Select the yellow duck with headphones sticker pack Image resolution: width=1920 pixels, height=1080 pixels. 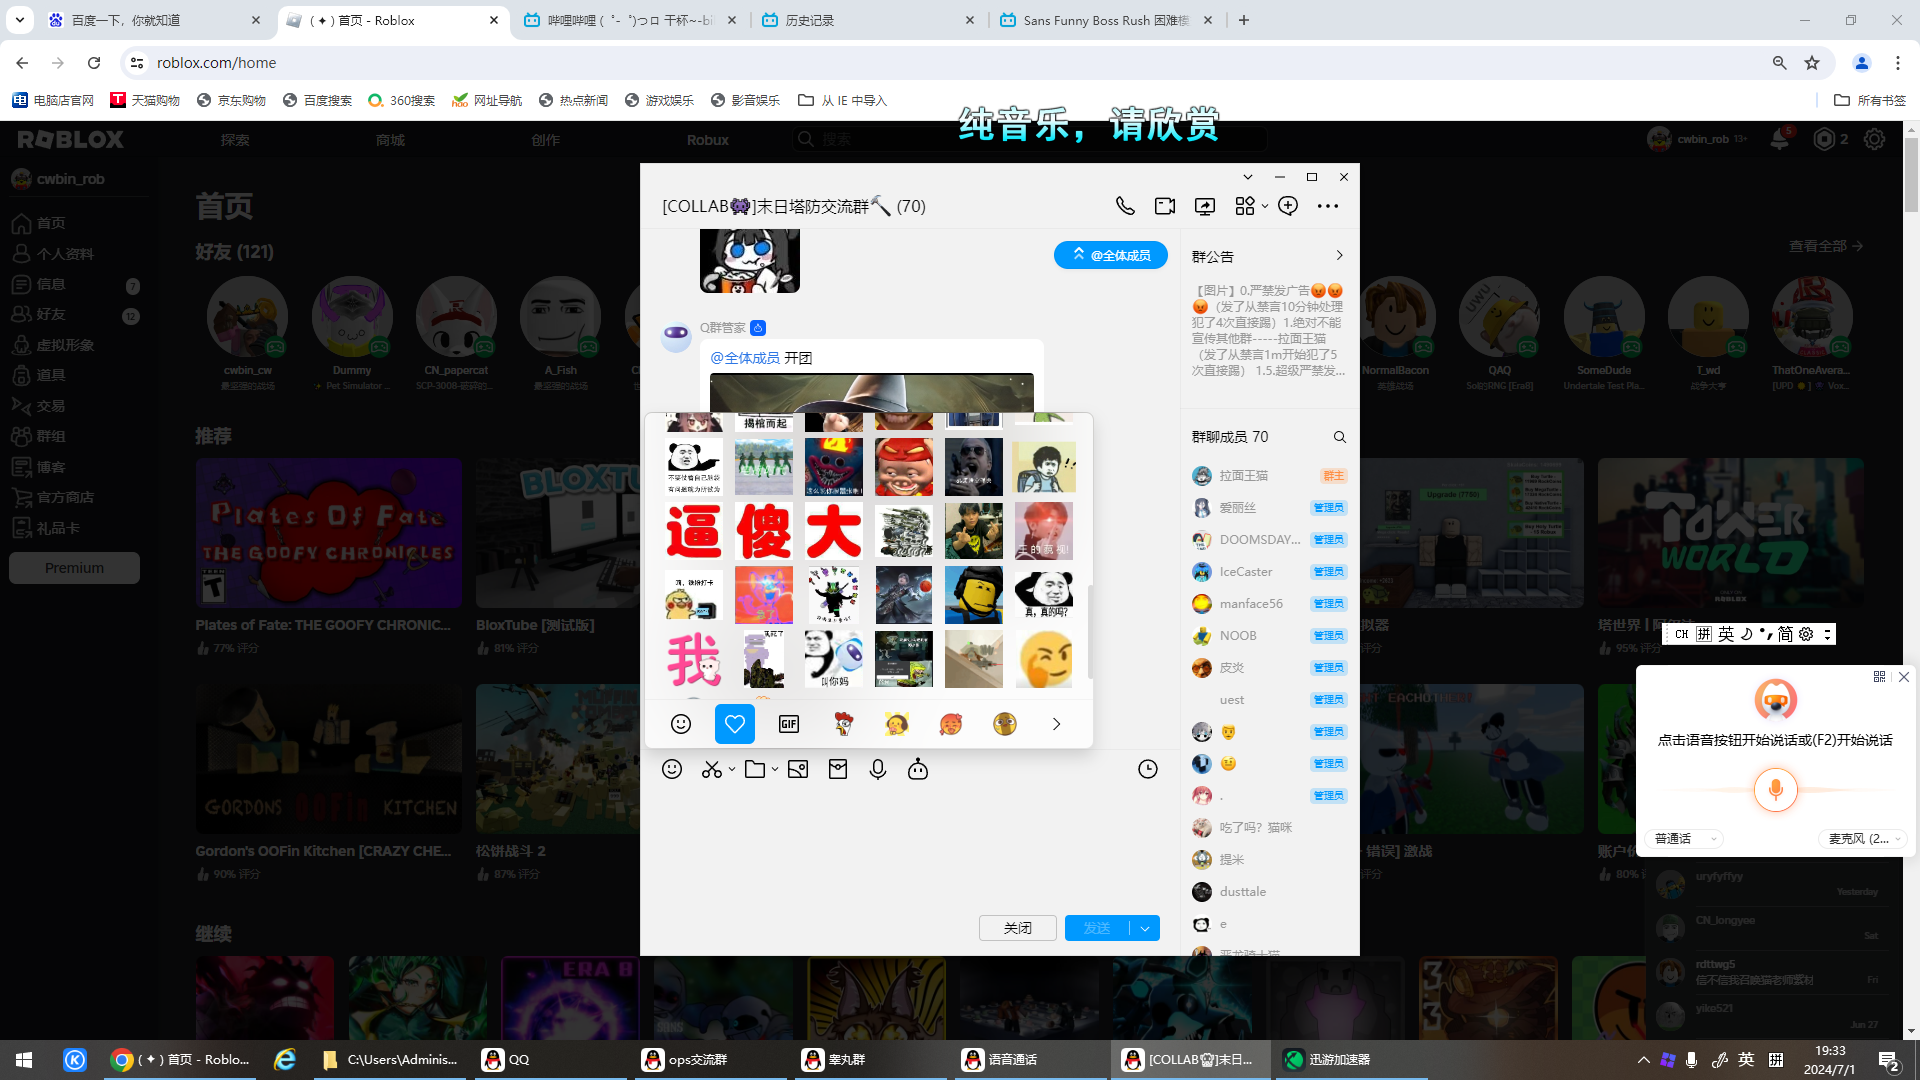point(897,724)
